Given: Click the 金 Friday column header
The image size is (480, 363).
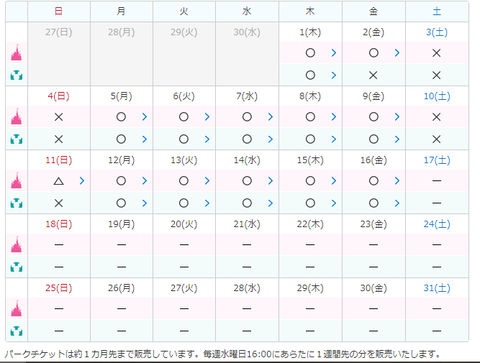Looking at the screenshot, I should click(x=374, y=11).
